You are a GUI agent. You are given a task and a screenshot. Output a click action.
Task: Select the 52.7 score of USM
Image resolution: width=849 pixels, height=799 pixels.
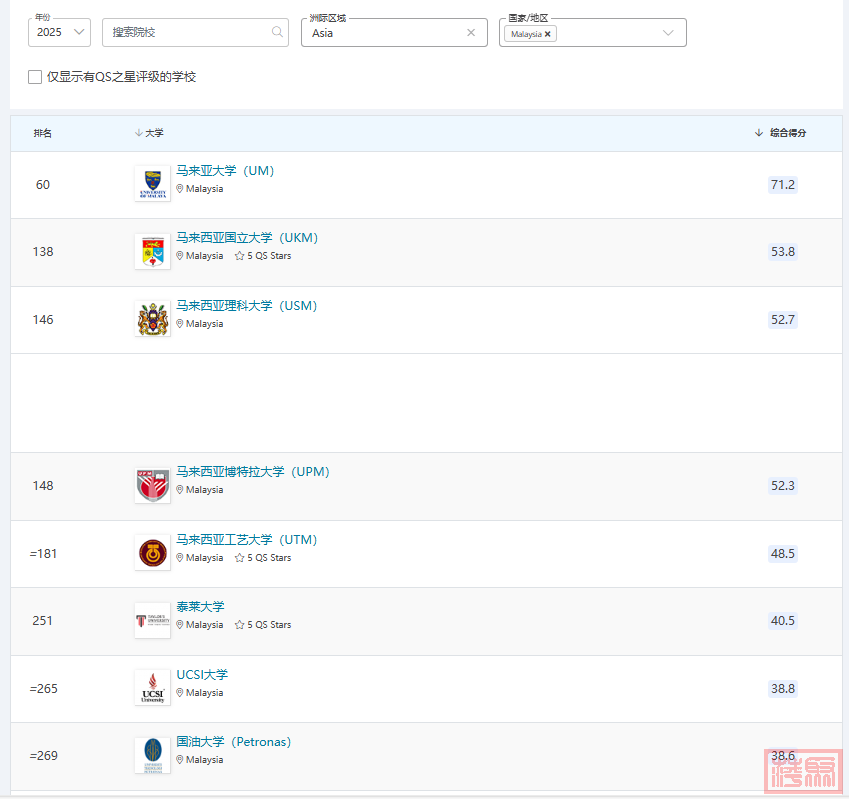[x=783, y=320]
